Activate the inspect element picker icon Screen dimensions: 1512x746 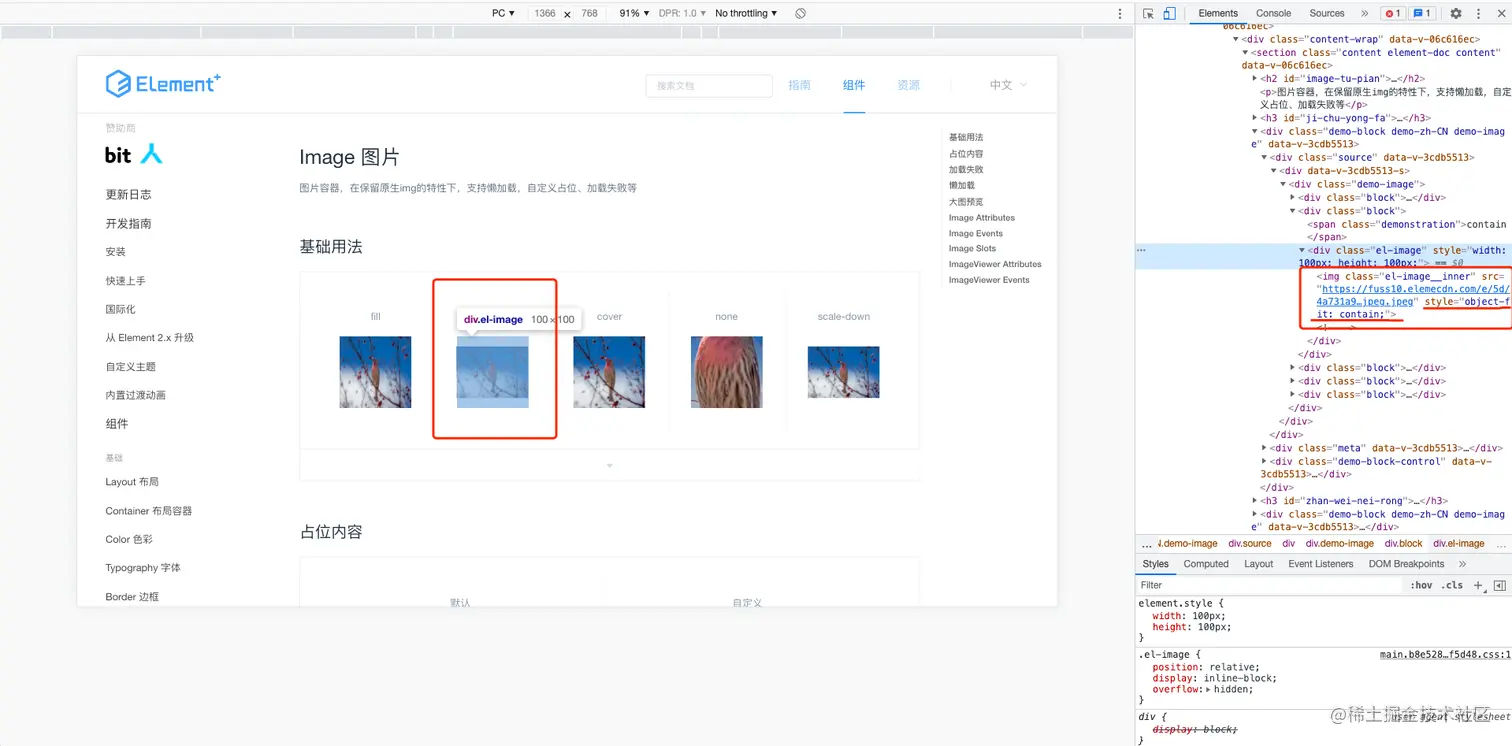click(x=1148, y=13)
